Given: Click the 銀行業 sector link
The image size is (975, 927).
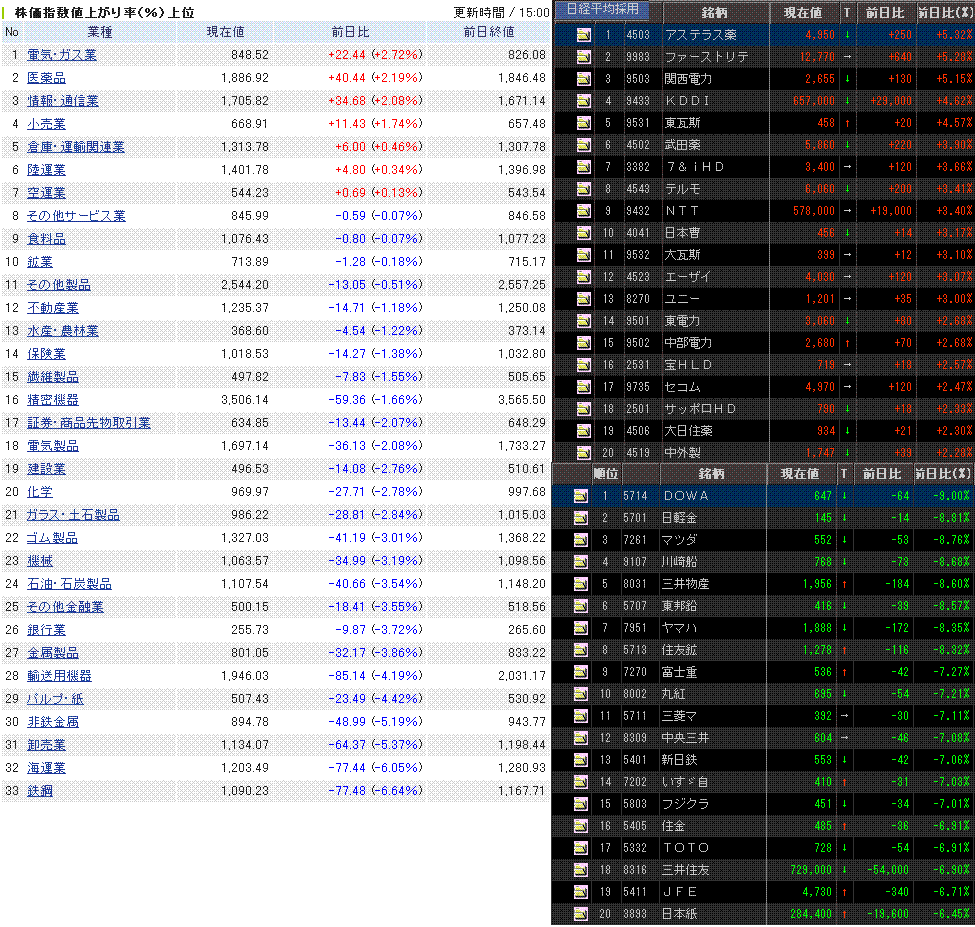Looking at the screenshot, I should 46,630.
